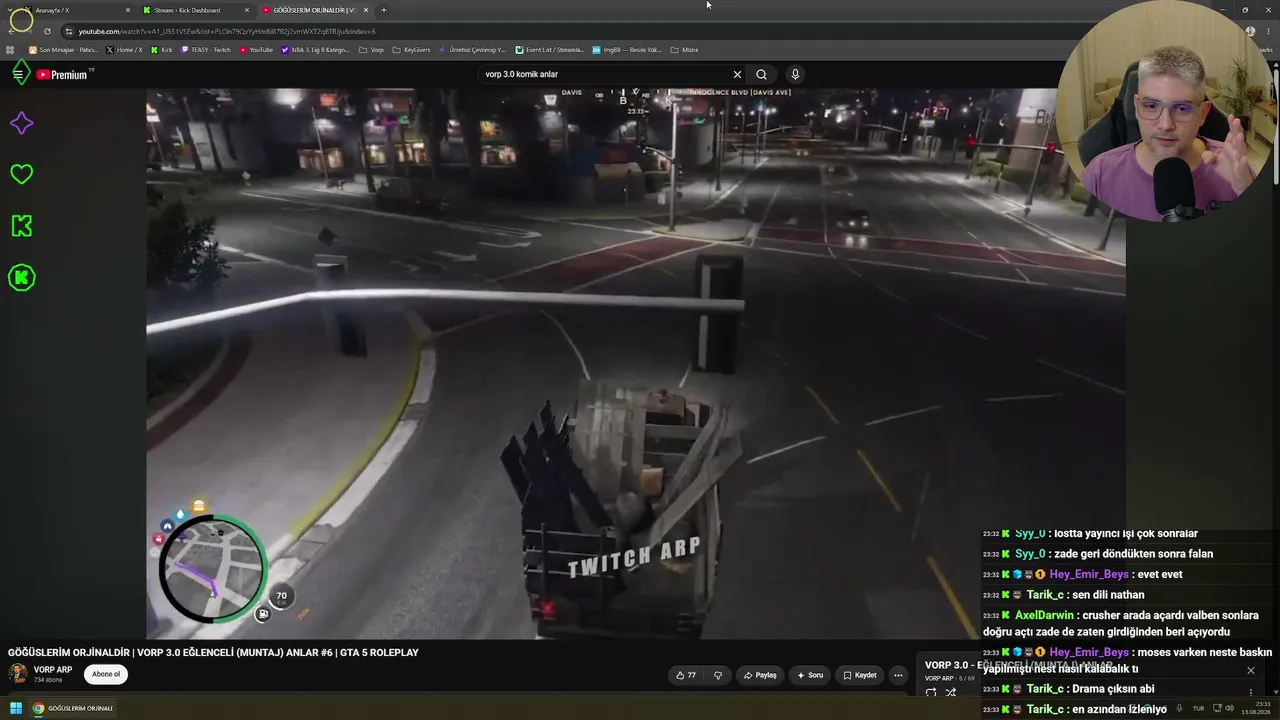Click the "Drama çıksın abi" chat message
Viewport: 1280px width, 720px height.
1113,689
